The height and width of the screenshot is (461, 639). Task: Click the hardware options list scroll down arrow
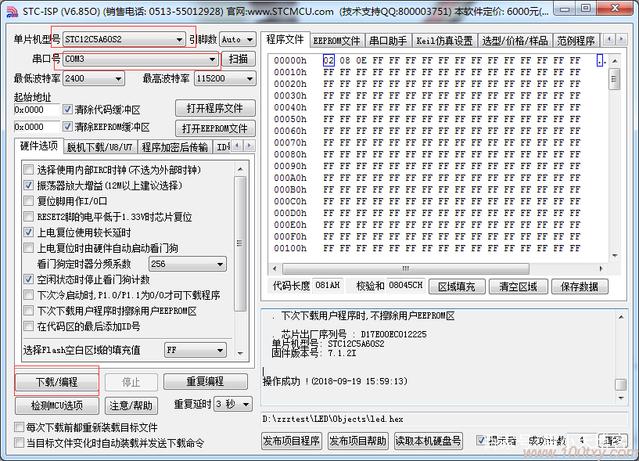pos(240,353)
